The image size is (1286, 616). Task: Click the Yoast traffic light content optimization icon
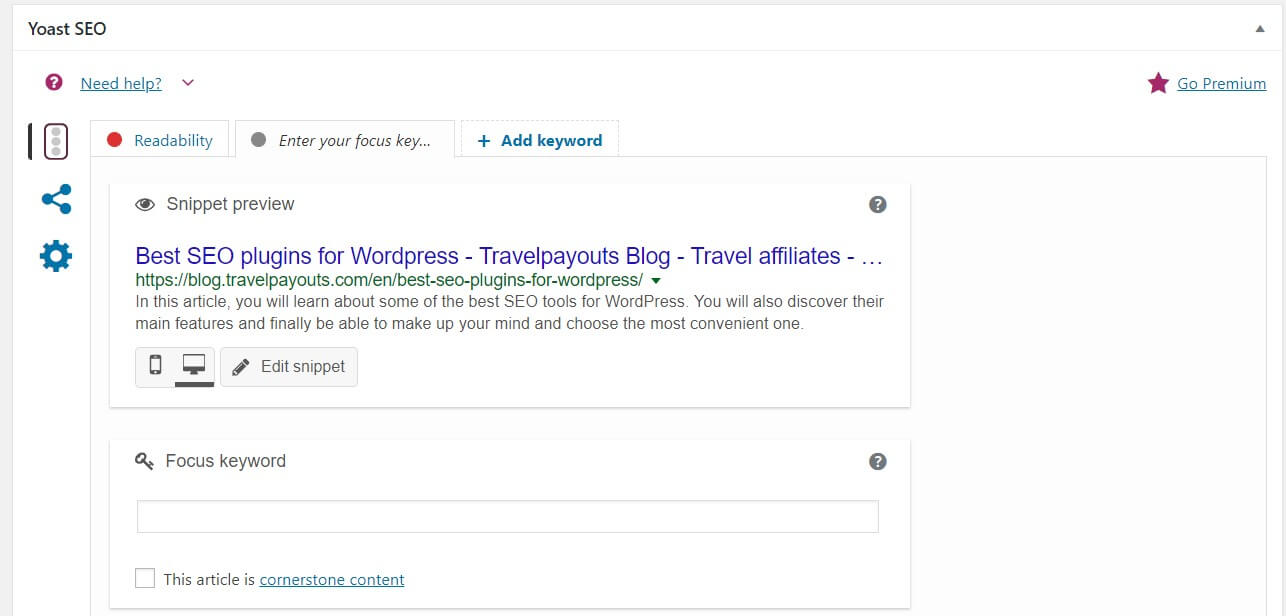point(56,141)
